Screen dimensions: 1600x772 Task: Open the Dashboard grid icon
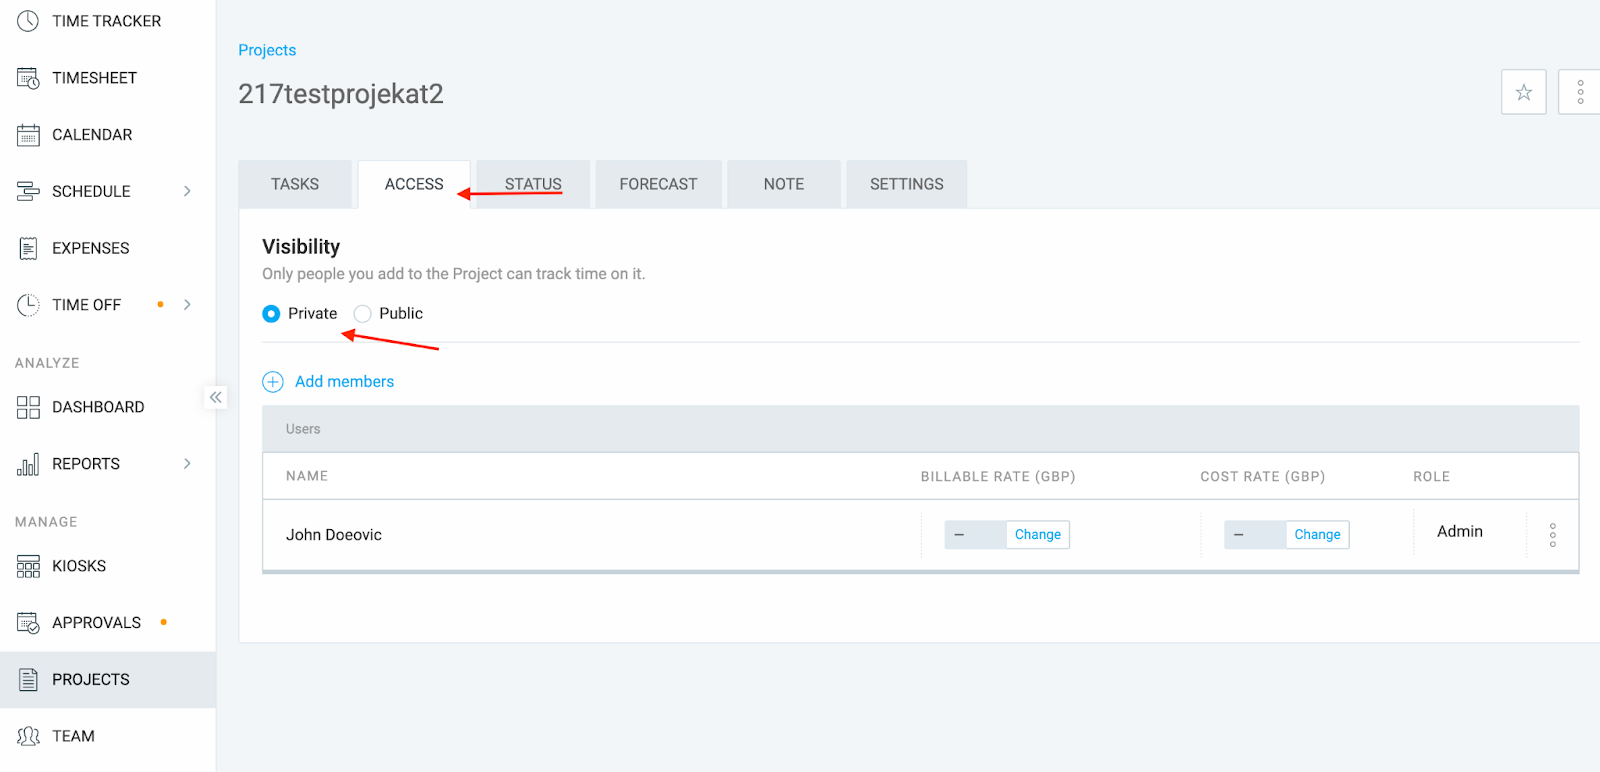pyautogui.click(x=28, y=407)
